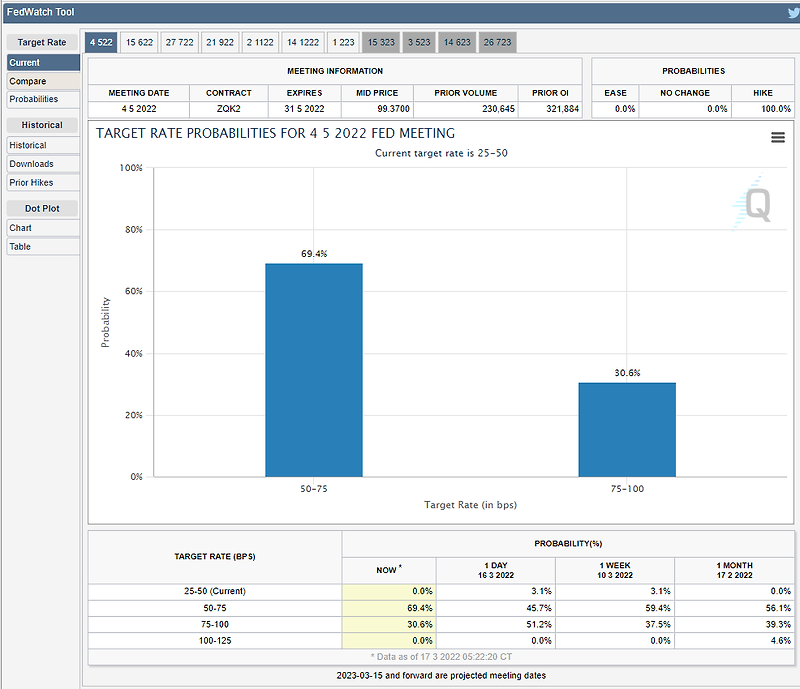Screen dimensions: 800x689
Task: Click the 59.4% one-week probability cell
Action: coord(615,608)
